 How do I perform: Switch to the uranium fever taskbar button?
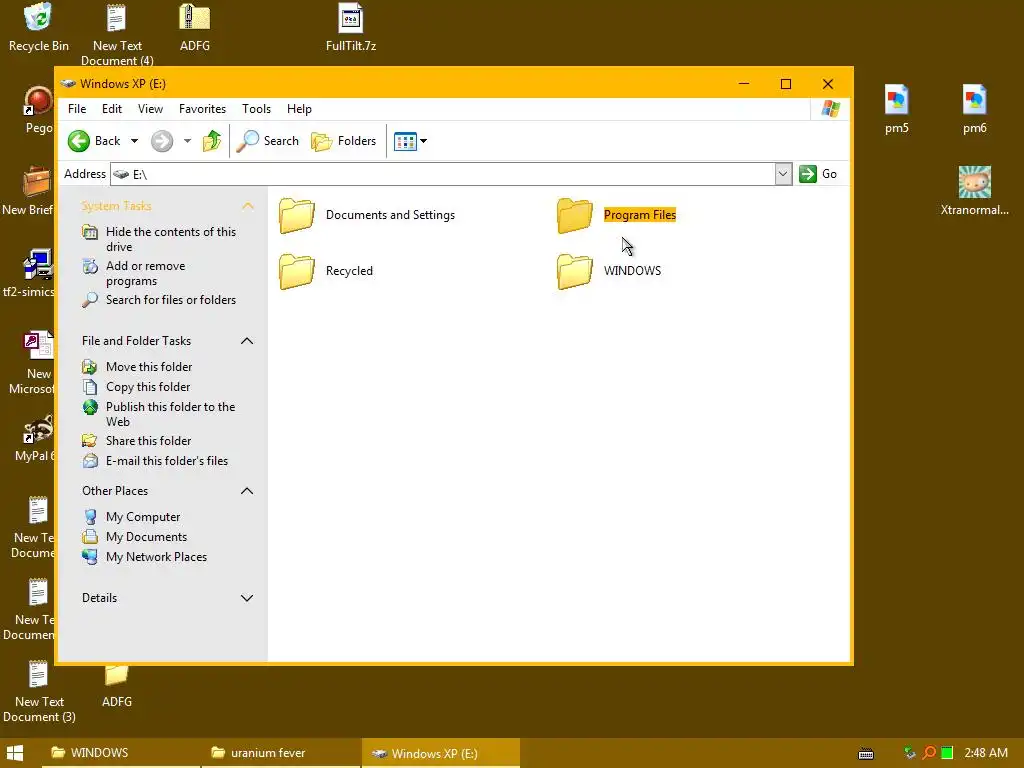click(x=281, y=753)
